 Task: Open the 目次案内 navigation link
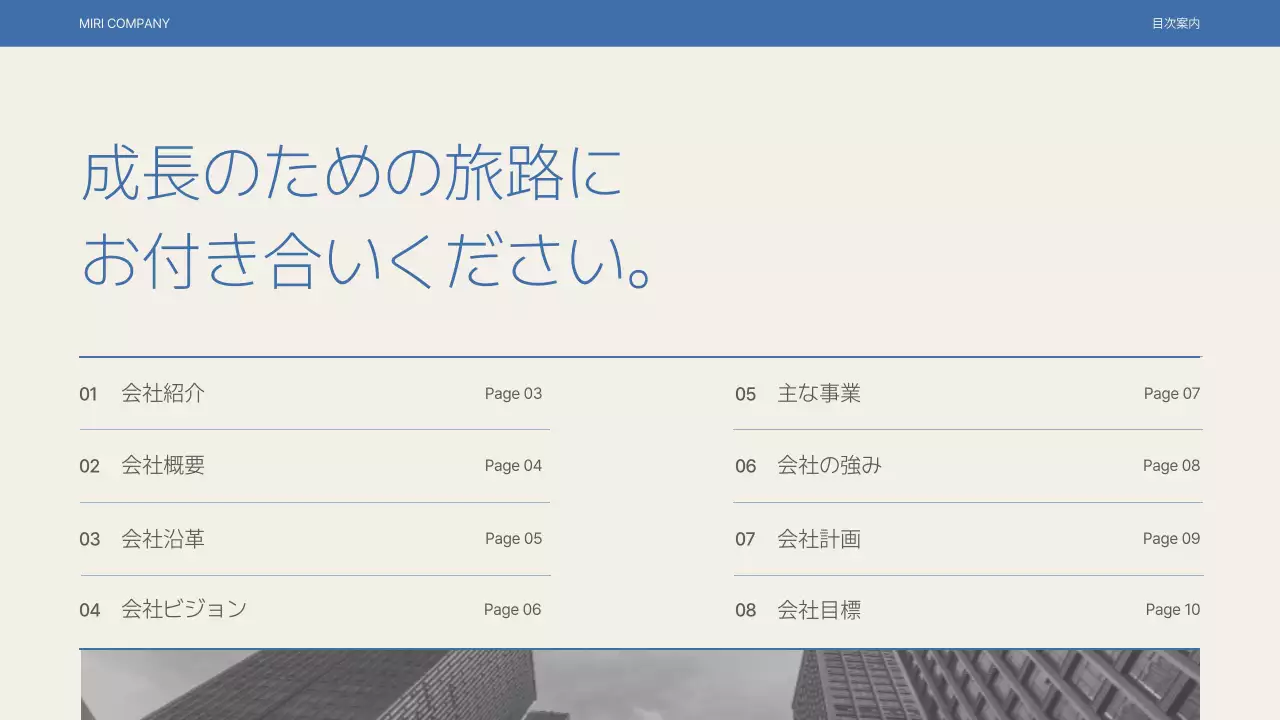(1175, 22)
